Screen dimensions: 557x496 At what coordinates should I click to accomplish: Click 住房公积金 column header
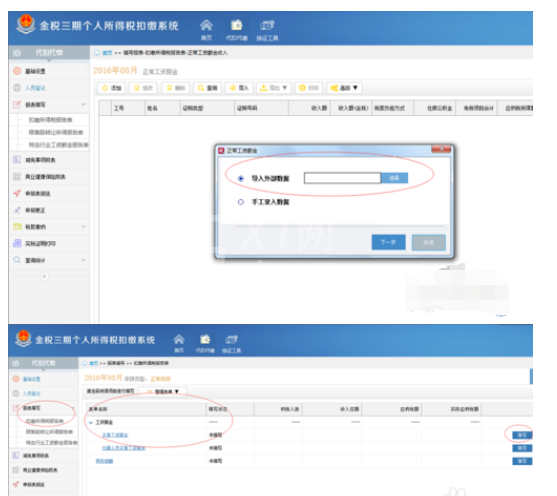(x=434, y=108)
